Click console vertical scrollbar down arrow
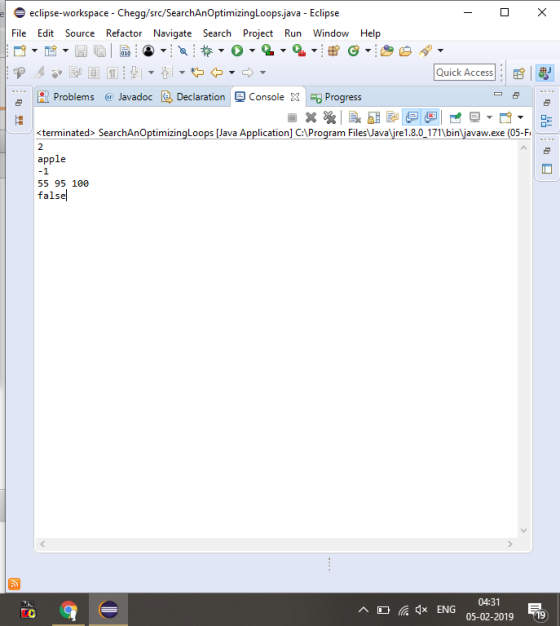 pyautogui.click(x=524, y=531)
